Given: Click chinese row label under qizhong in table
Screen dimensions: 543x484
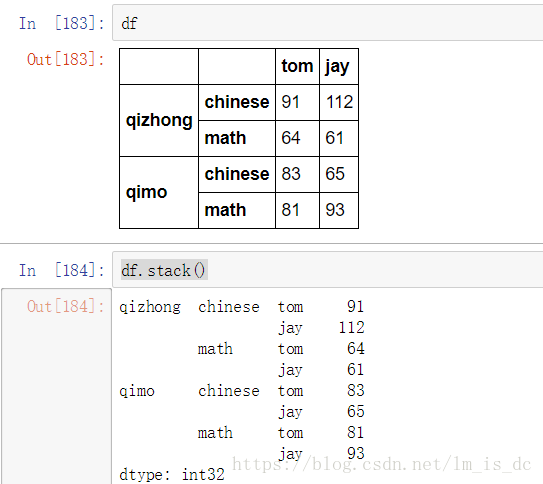Looking at the screenshot, I should pyautogui.click(x=237, y=102).
